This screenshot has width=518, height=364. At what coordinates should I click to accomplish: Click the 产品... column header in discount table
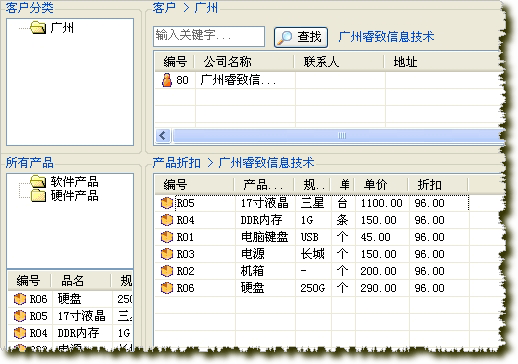tap(264, 184)
